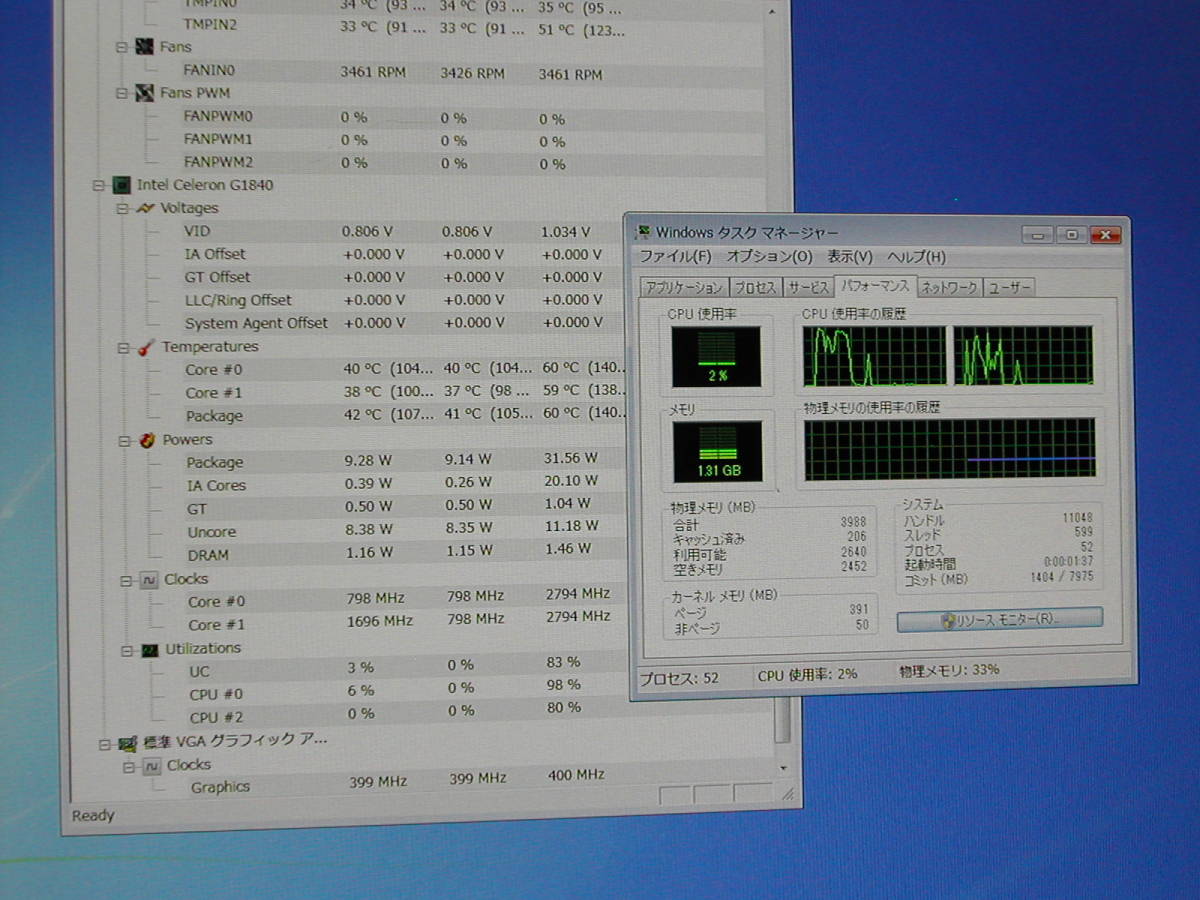Screen dimensions: 1200x900
Task: Collapse the 標準 VGA グラフィック node
Action: click(104, 744)
